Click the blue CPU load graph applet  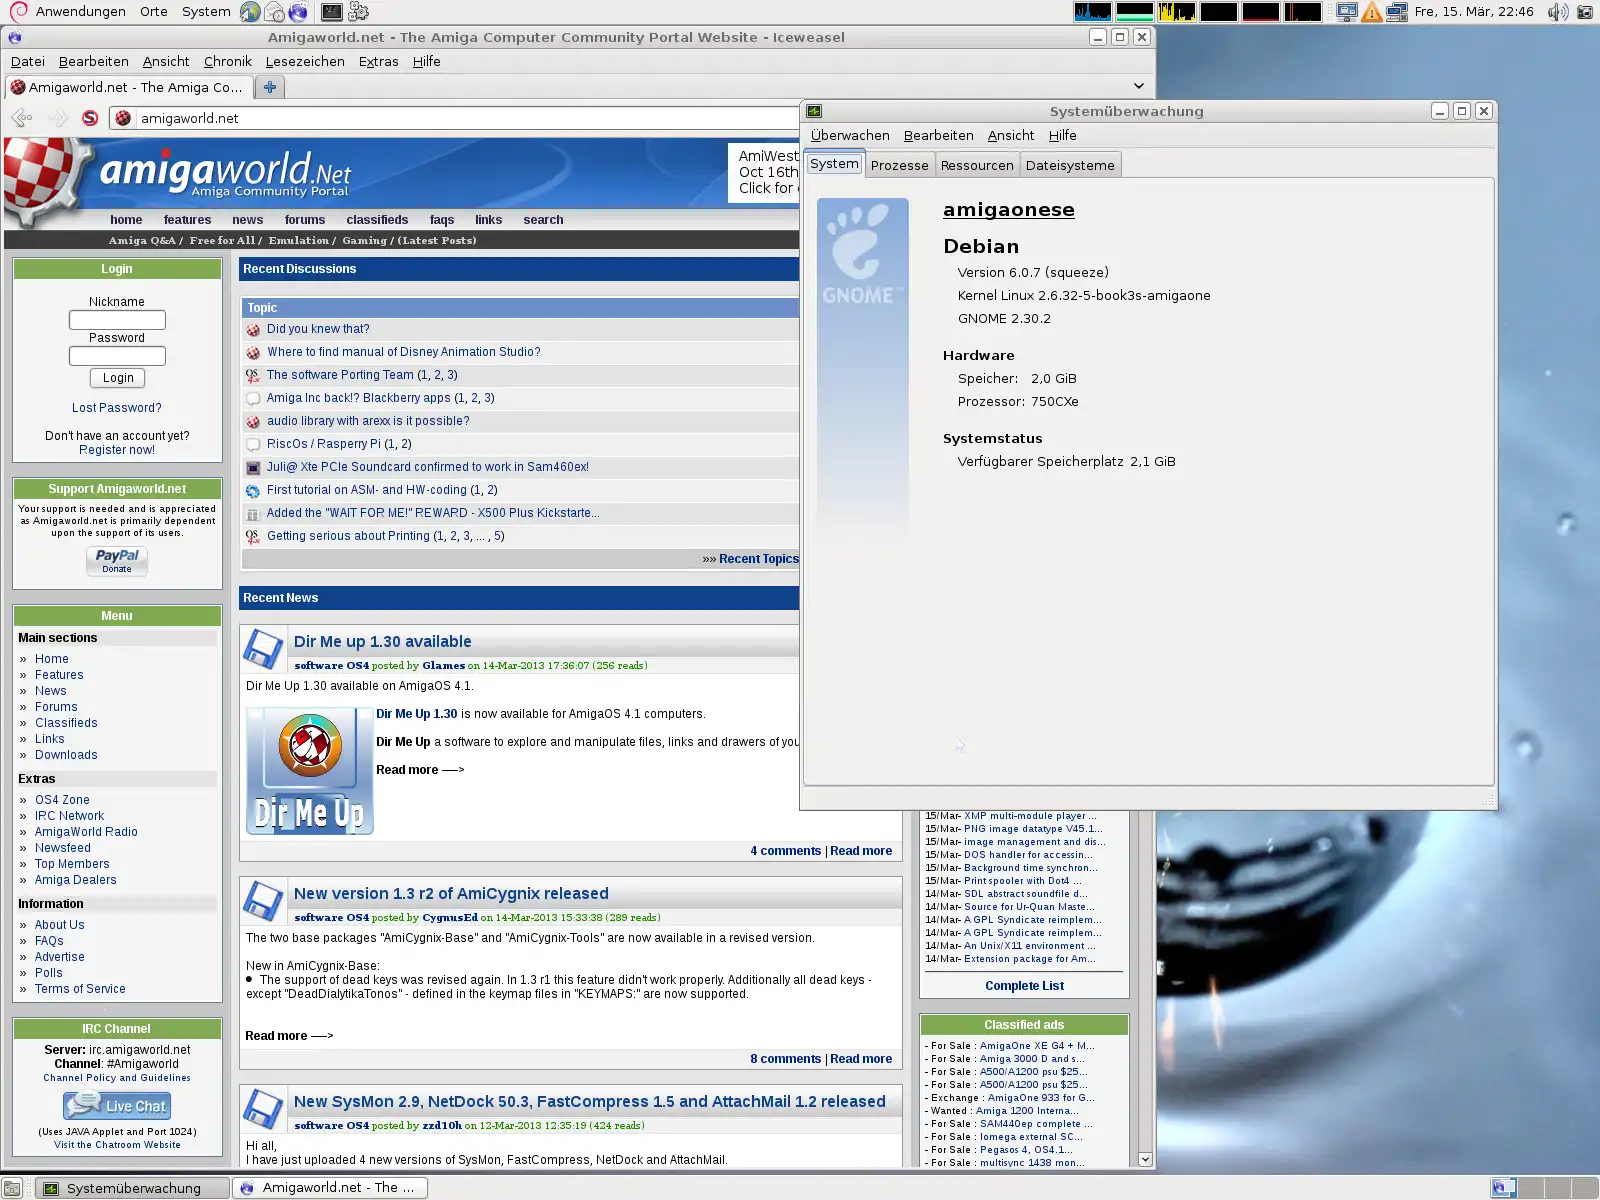(x=1092, y=12)
